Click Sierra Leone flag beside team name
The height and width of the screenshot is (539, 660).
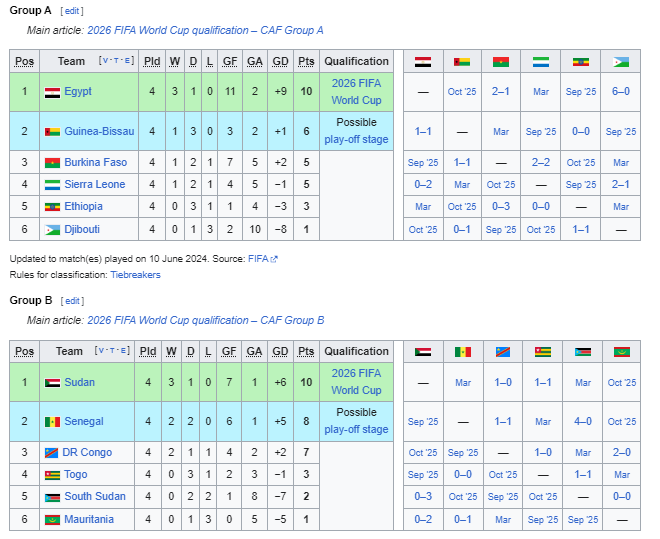52,185
